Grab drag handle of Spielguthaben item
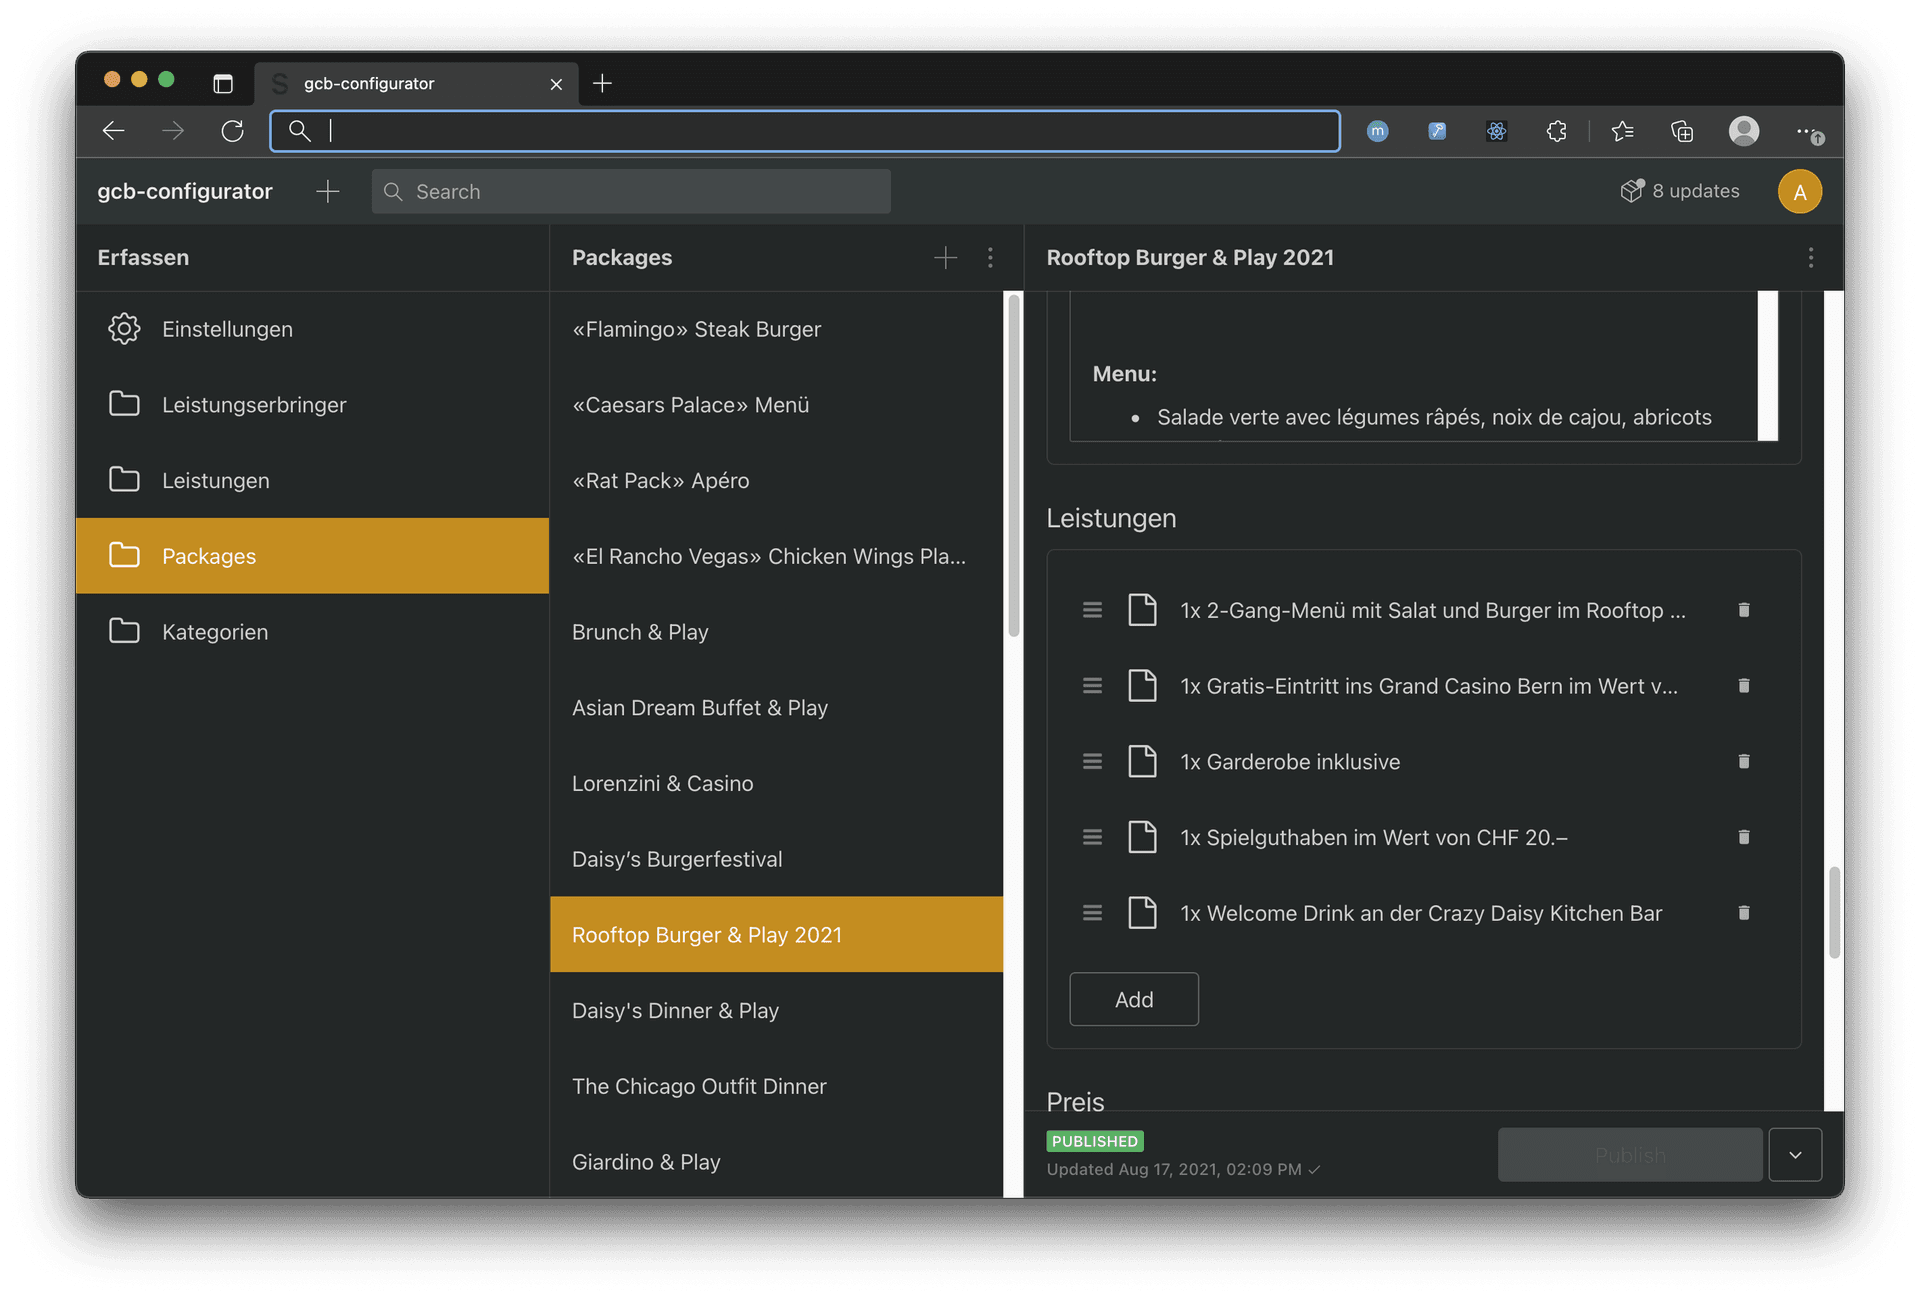 click(x=1092, y=837)
